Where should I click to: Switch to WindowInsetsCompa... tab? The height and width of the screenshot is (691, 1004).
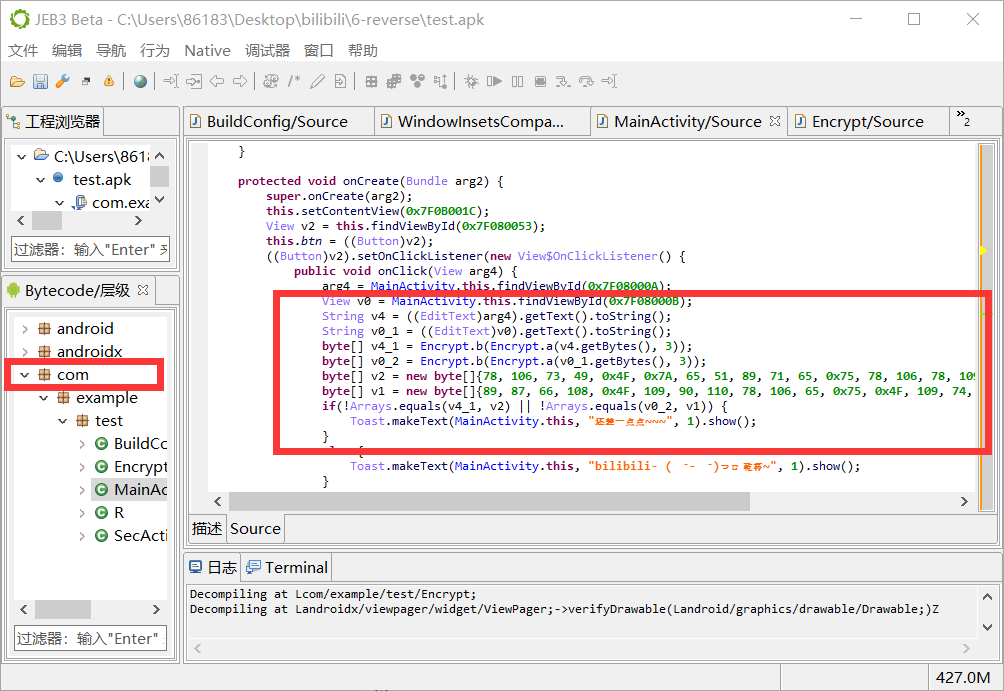click(480, 122)
